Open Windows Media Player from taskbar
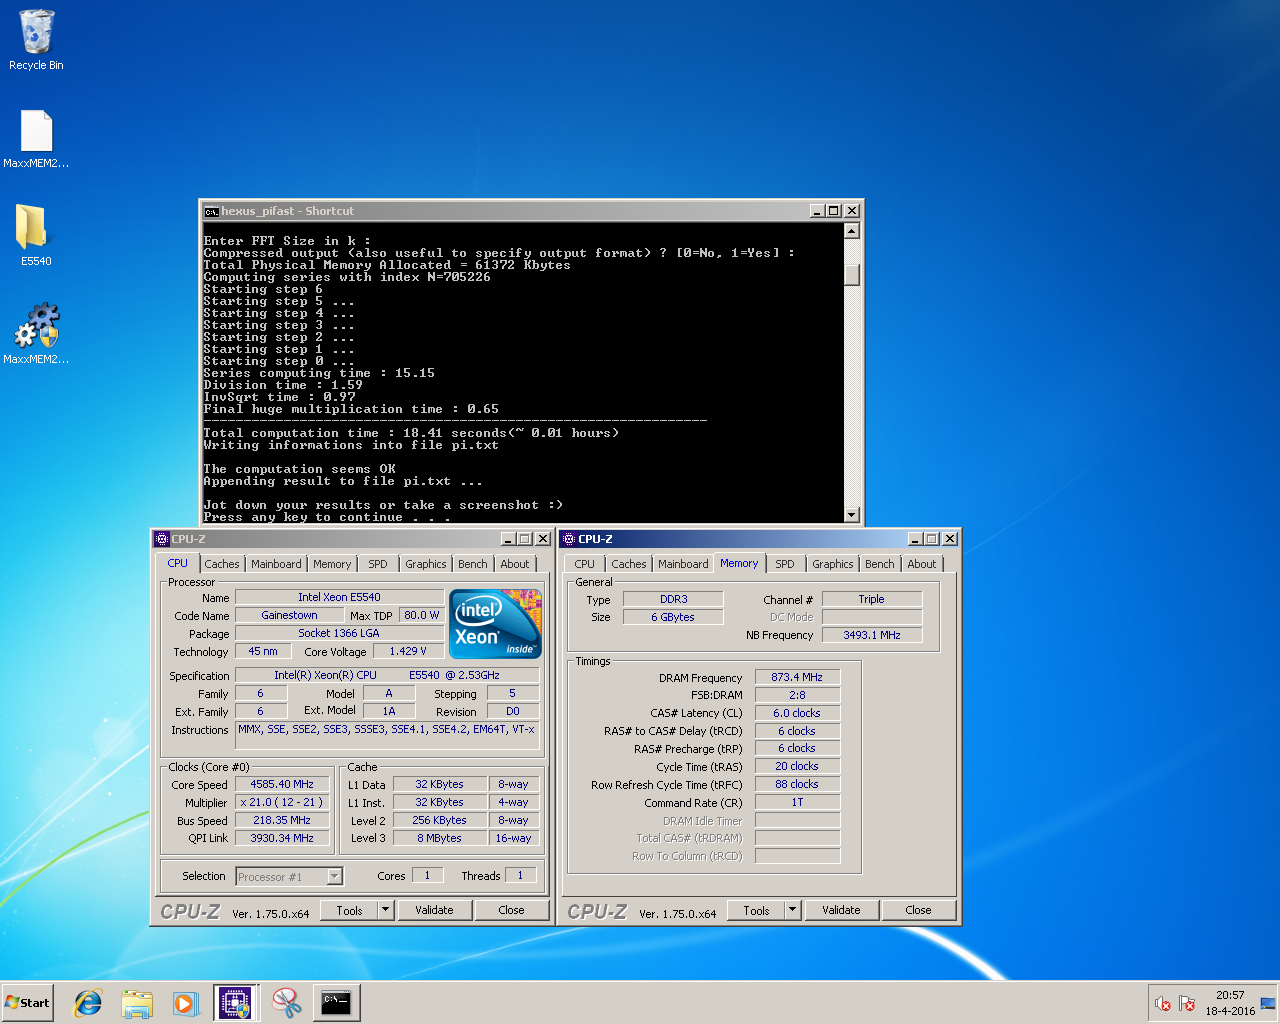The image size is (1280, 1024). pyautogui.click(x=185, y=1003)
